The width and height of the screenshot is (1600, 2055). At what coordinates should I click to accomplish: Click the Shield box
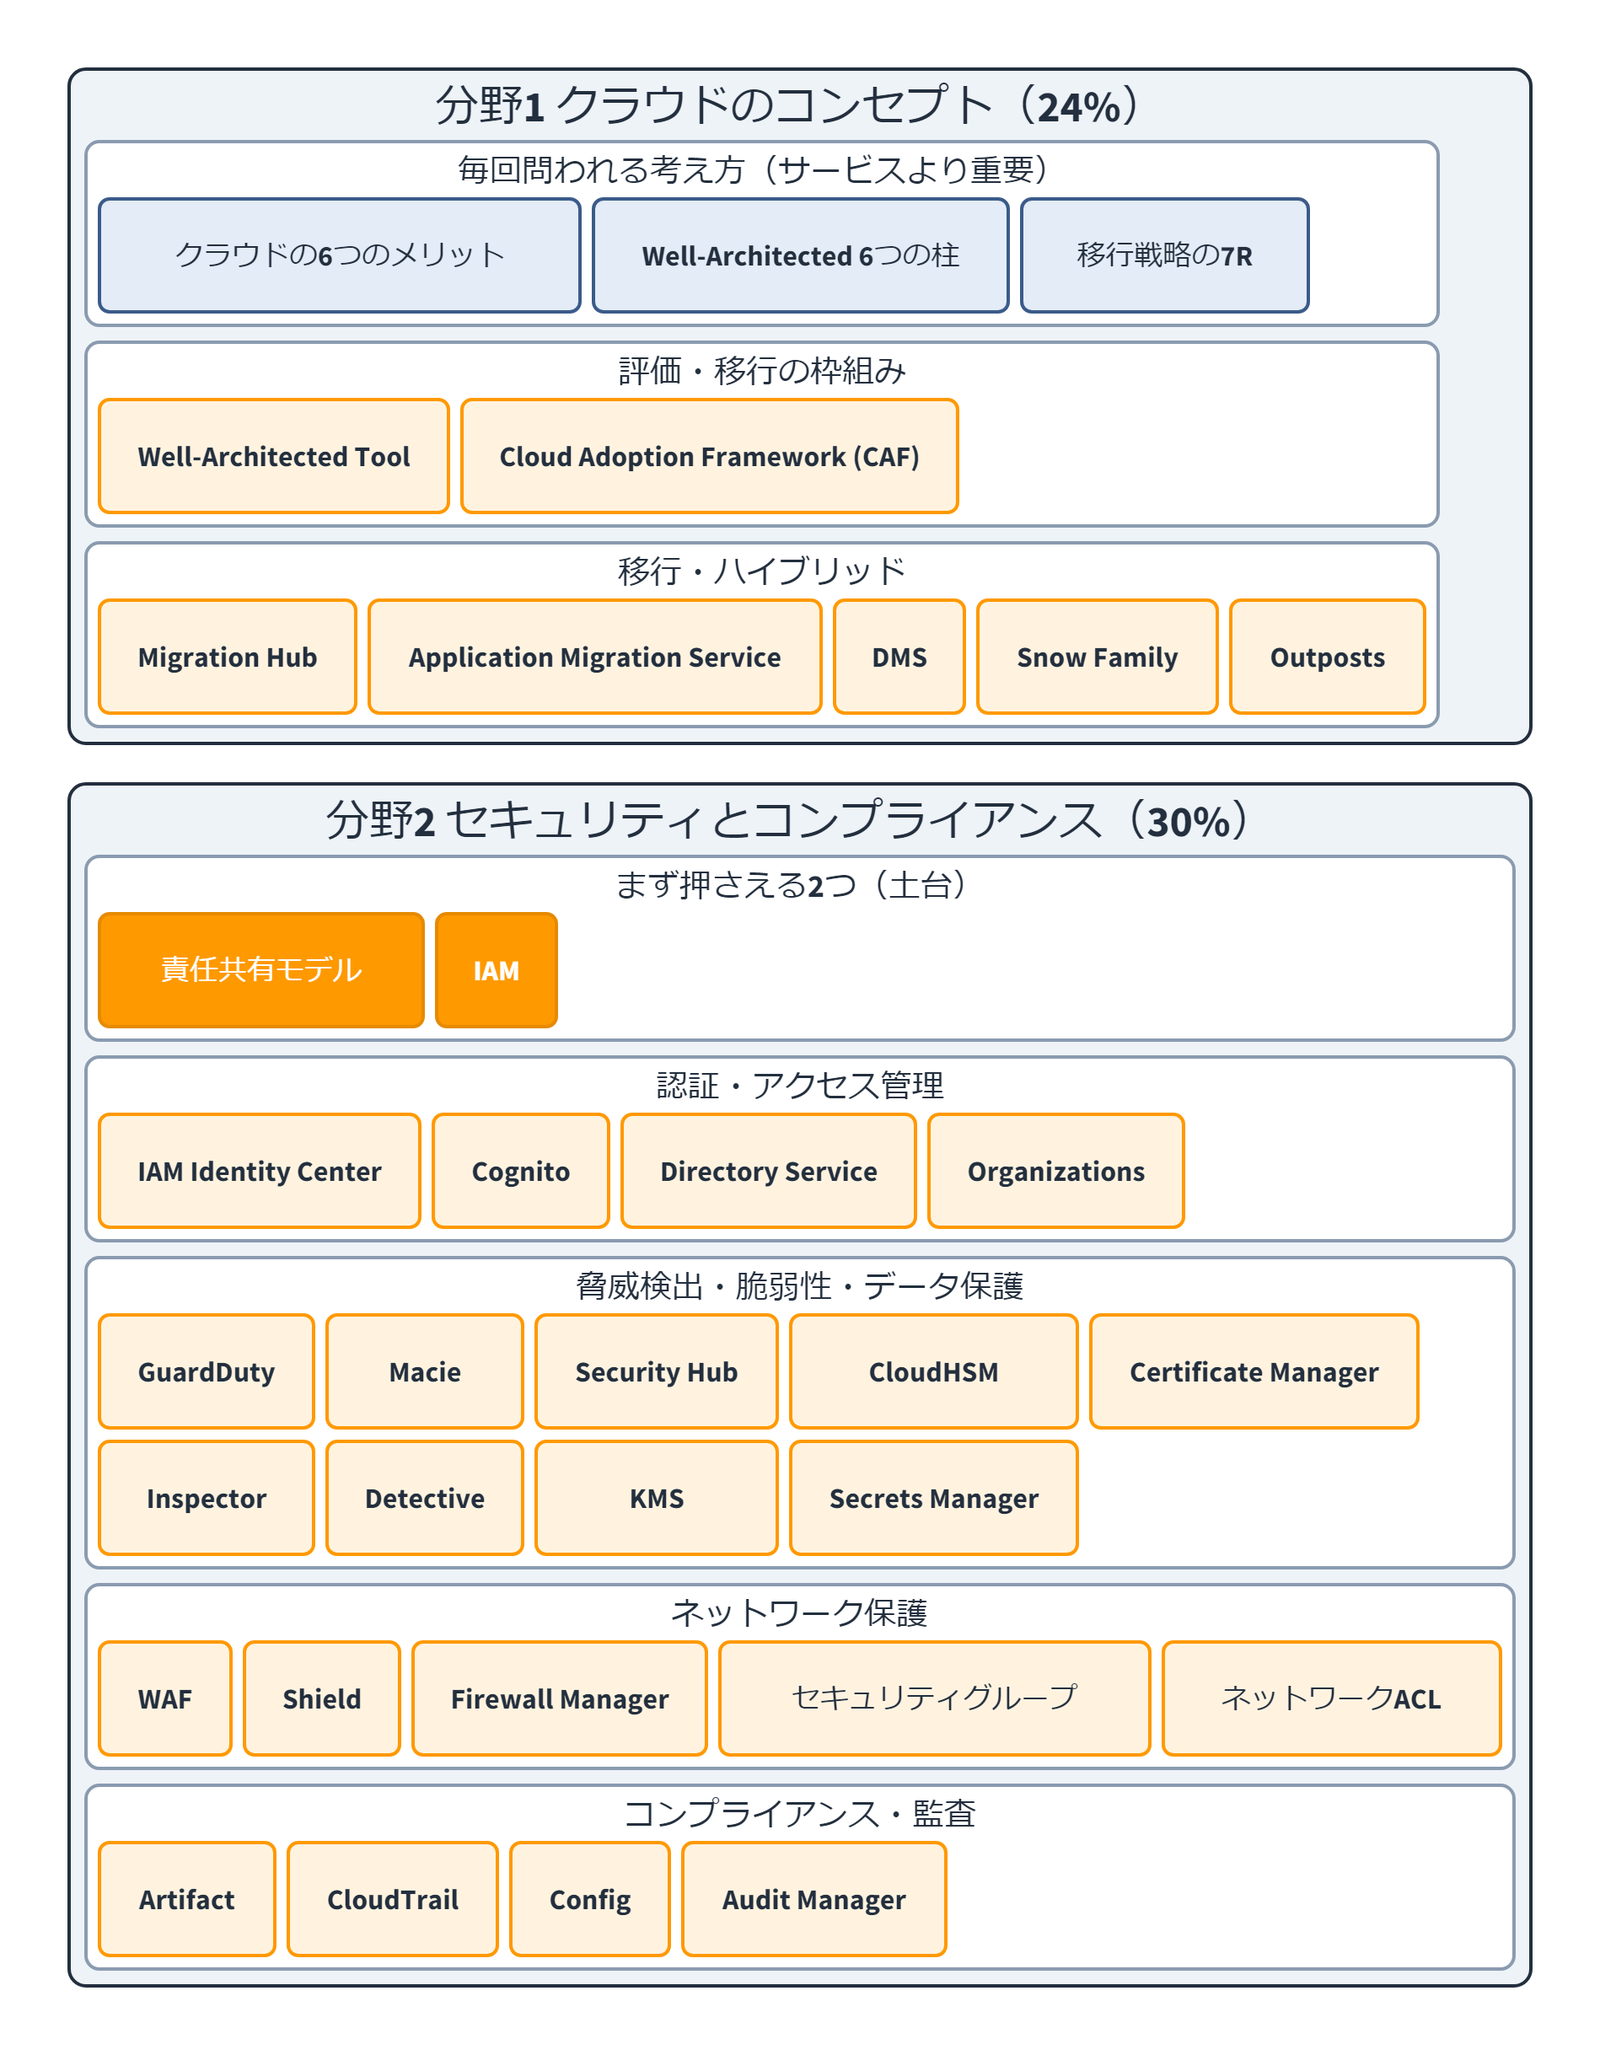[321, 1698]
